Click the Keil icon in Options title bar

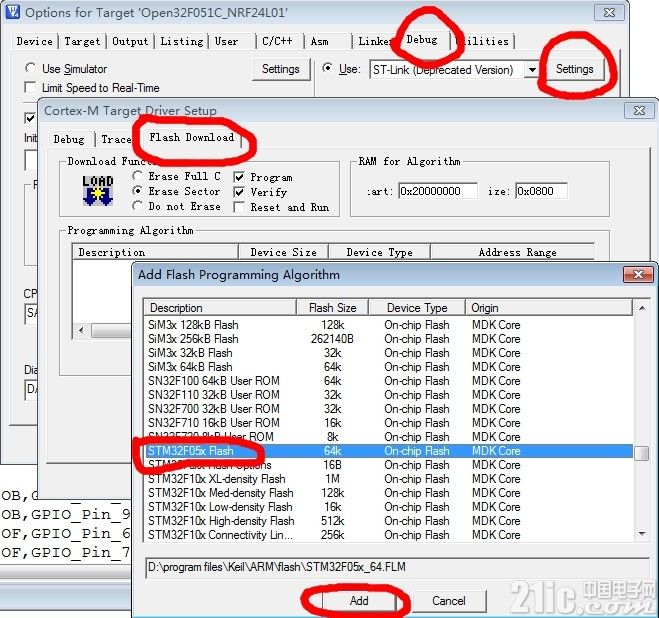(x=13, y=11)
